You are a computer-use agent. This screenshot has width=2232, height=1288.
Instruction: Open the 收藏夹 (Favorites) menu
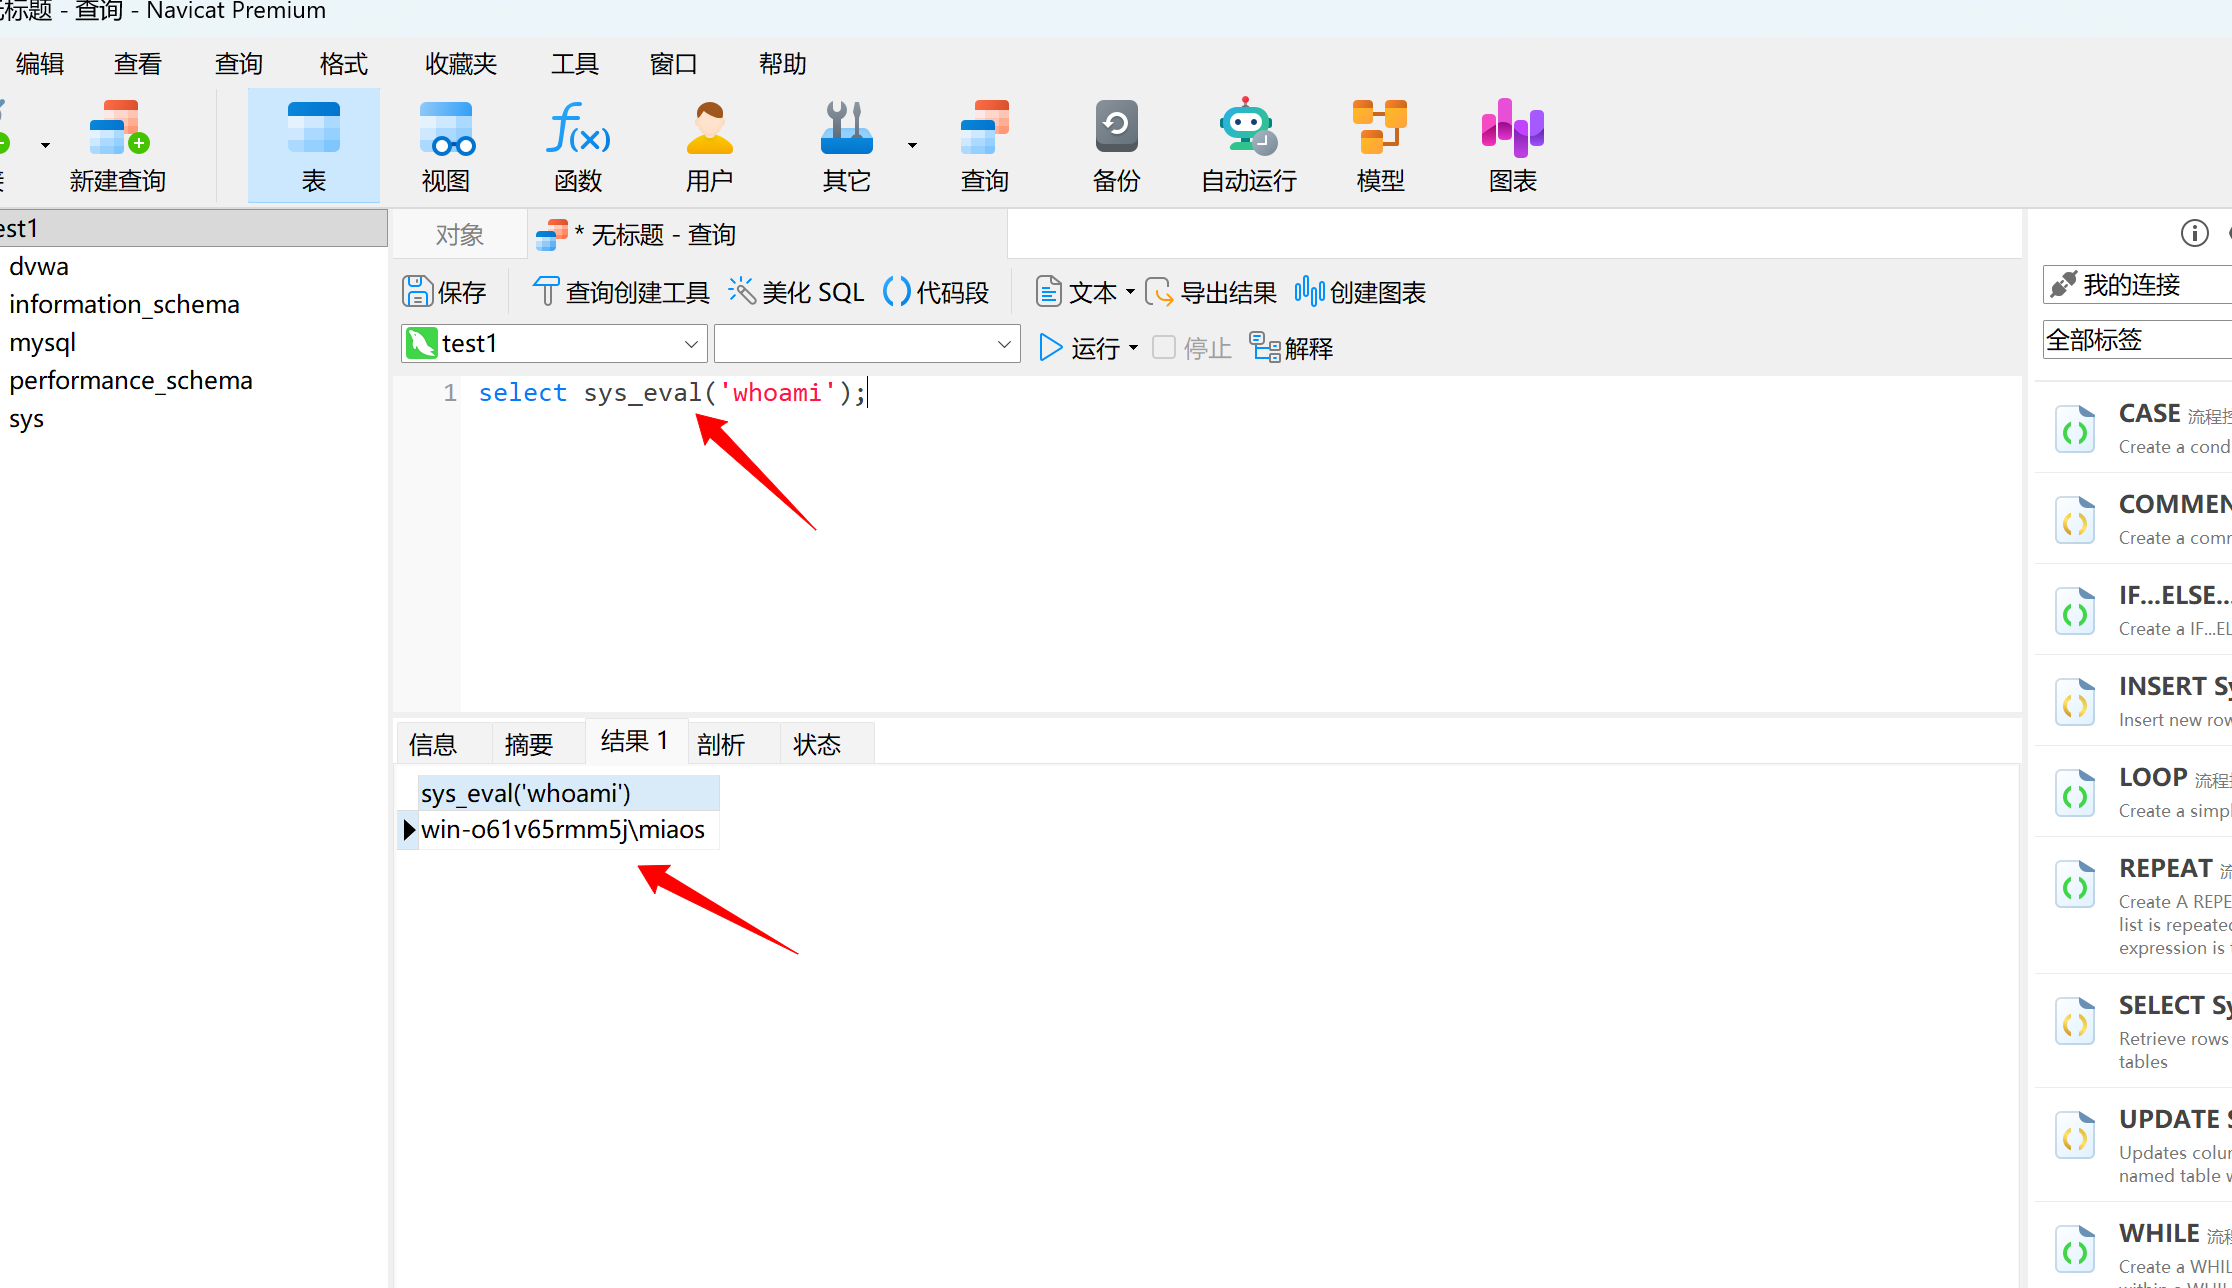[x=460, y=64]
